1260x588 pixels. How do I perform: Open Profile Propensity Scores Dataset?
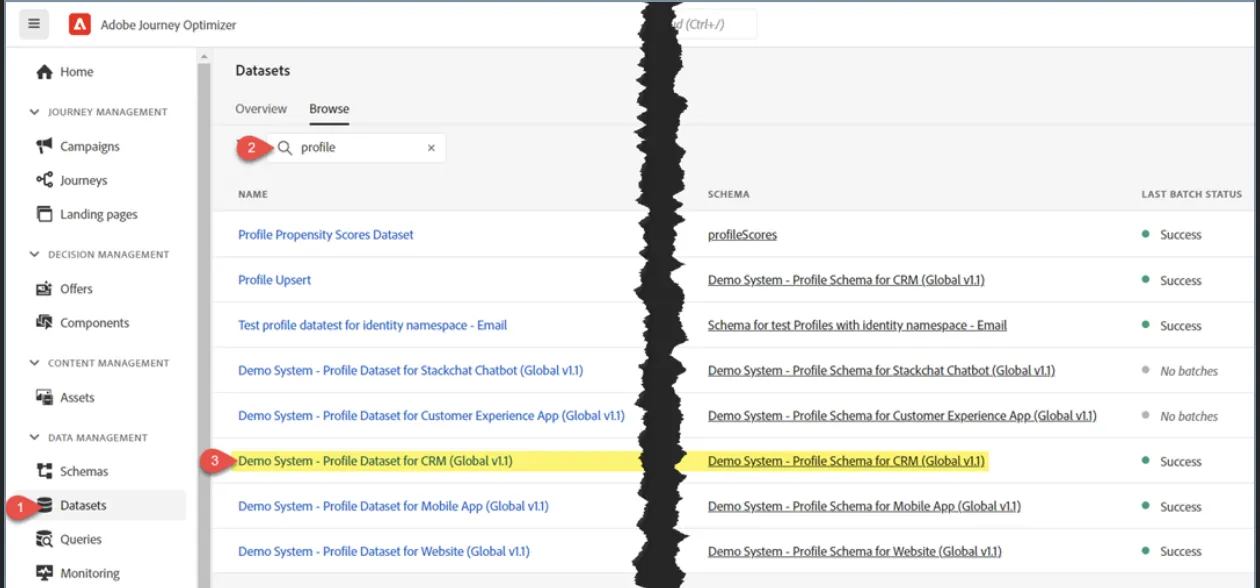click(326, 235)
